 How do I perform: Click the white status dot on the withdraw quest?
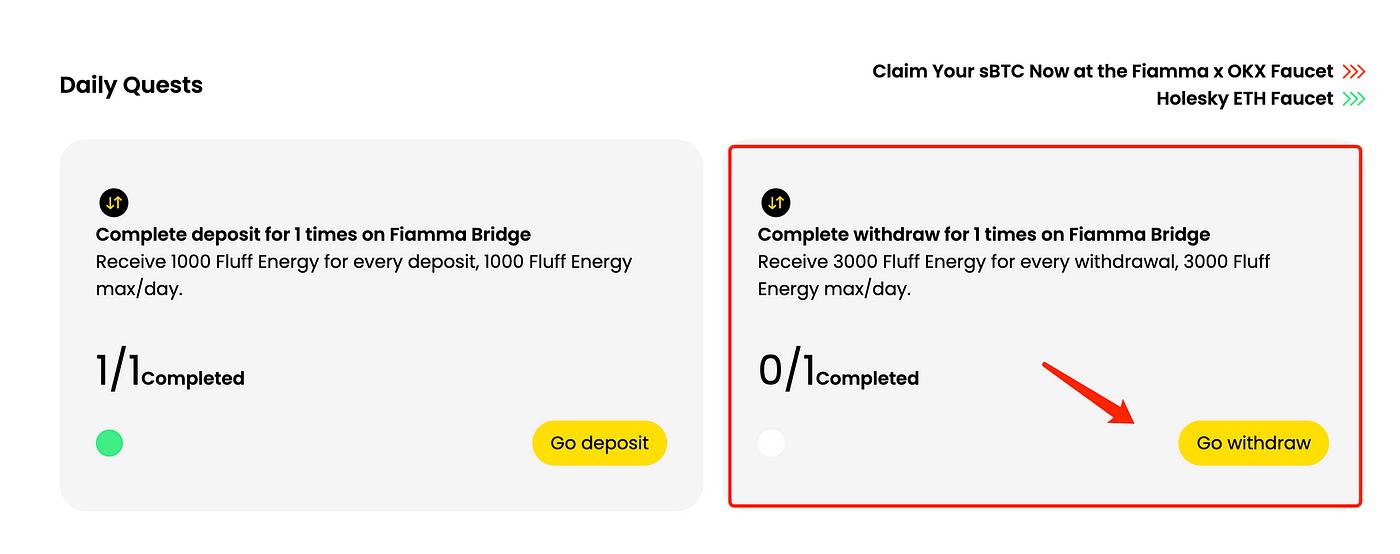771,443
